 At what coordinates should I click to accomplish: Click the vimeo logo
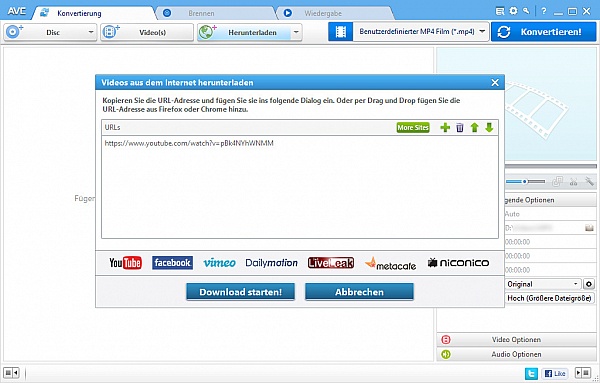(219, 263)
